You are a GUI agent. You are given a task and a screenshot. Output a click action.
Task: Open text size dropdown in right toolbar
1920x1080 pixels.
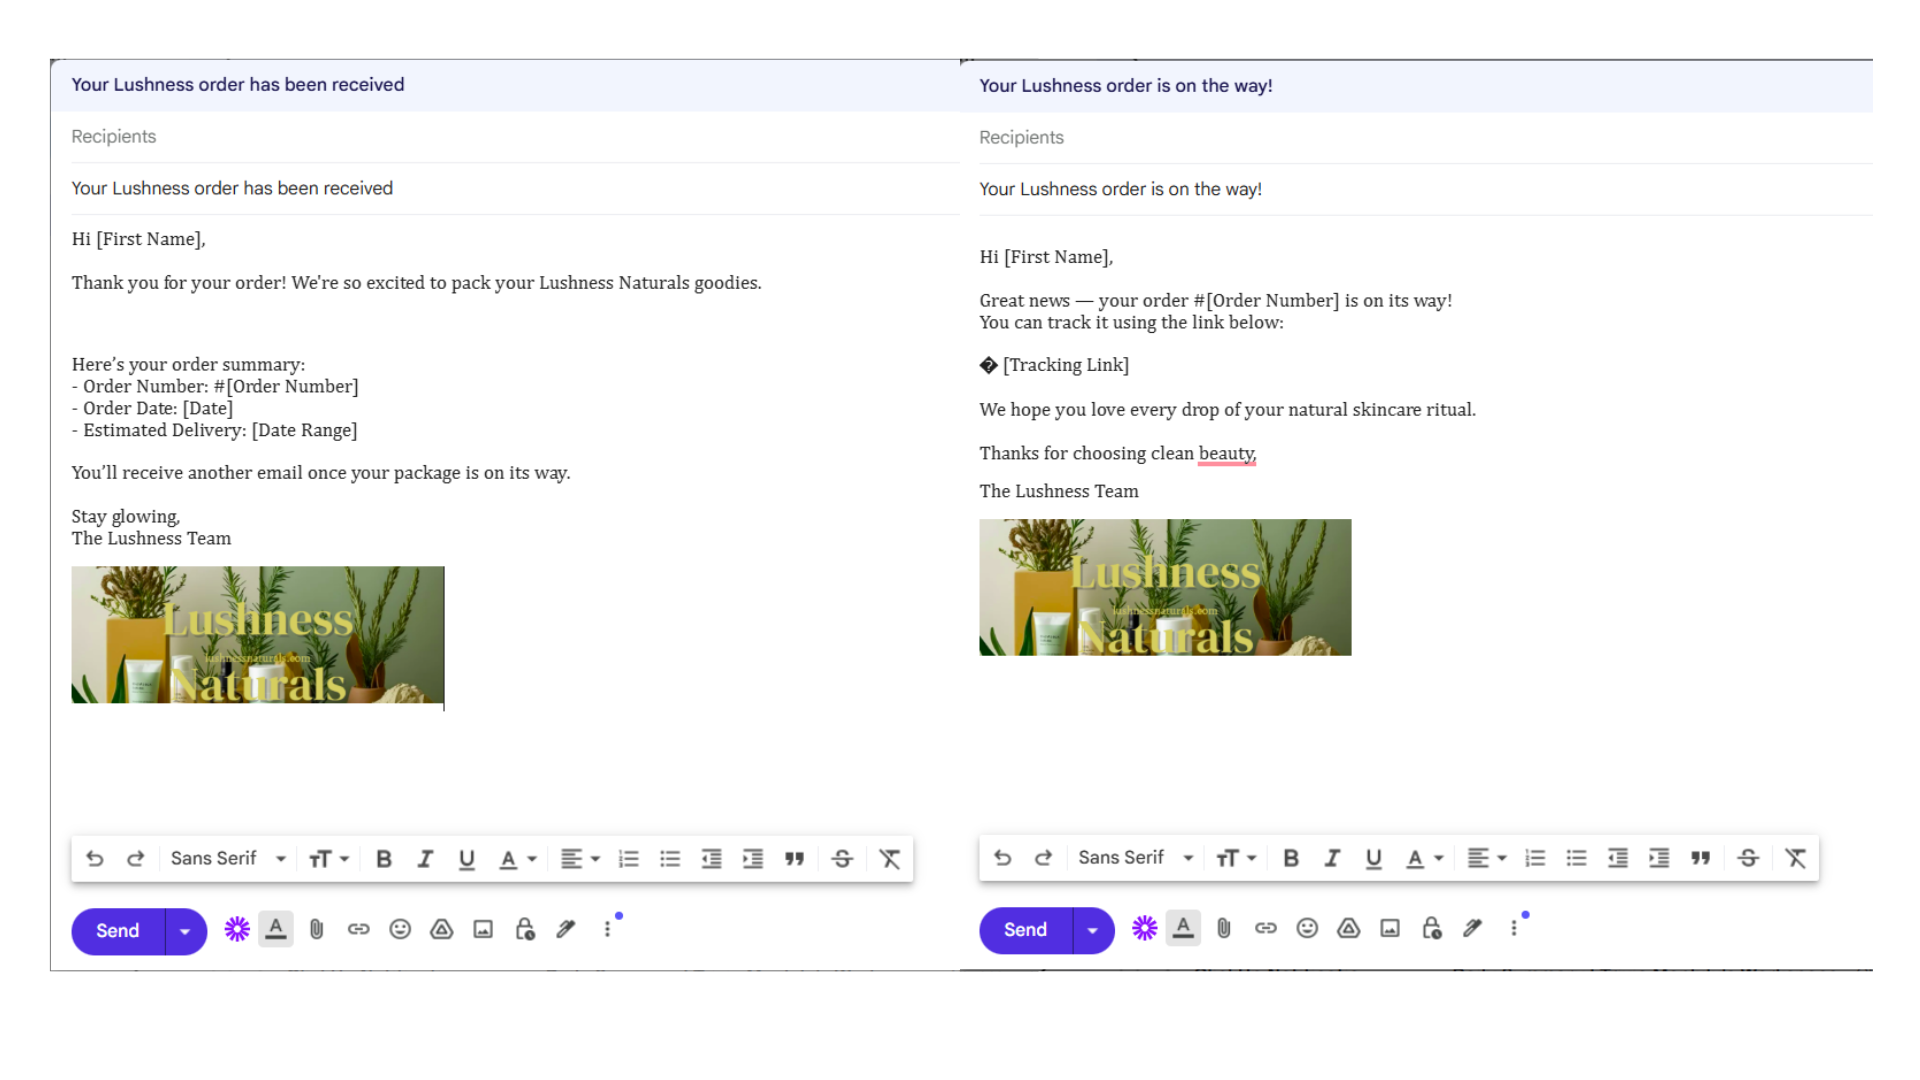click(1235, 858)
